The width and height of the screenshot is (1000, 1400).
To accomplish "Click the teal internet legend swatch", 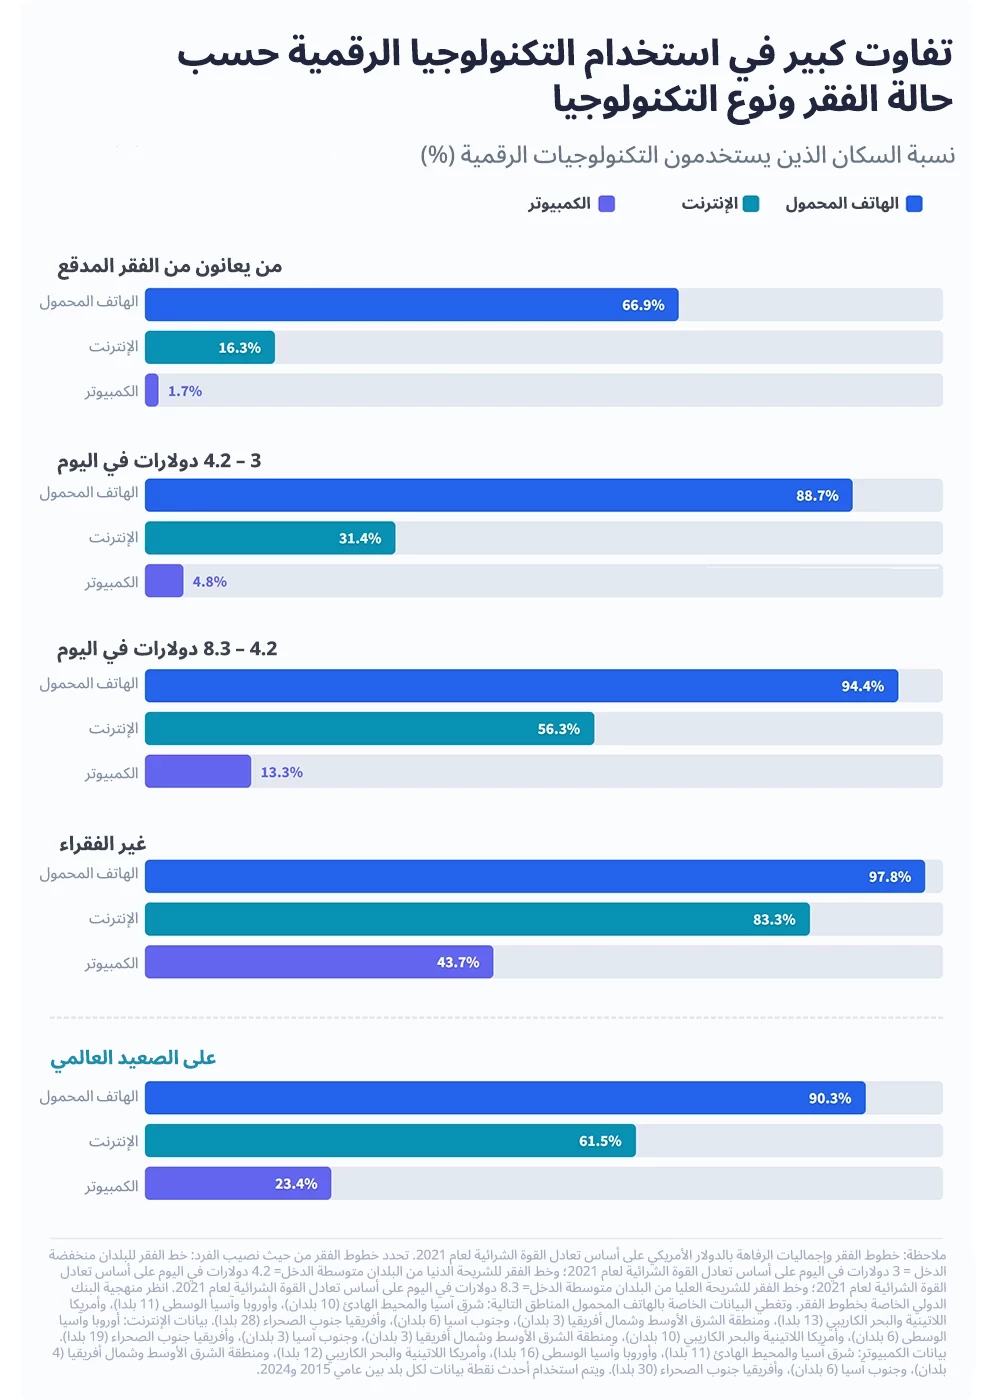I will coord(751,204).
